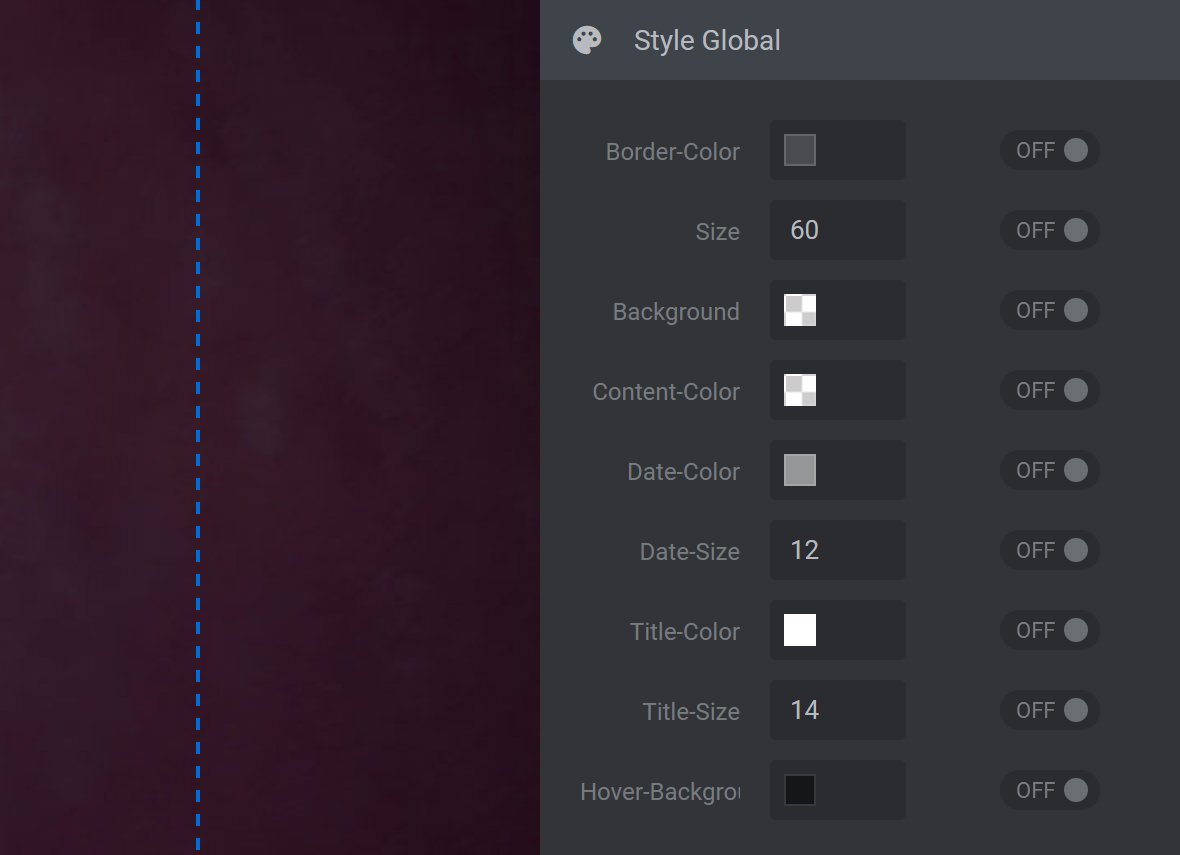The image size is (1180, 855).
Task: Click the Size label
Action: (717, 232)
